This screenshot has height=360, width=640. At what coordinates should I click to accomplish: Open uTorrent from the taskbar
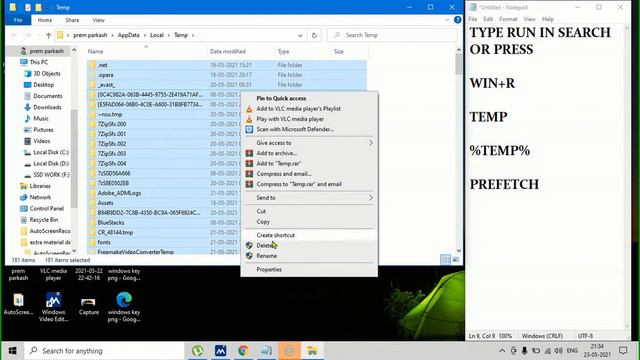[x=198, y=351]
